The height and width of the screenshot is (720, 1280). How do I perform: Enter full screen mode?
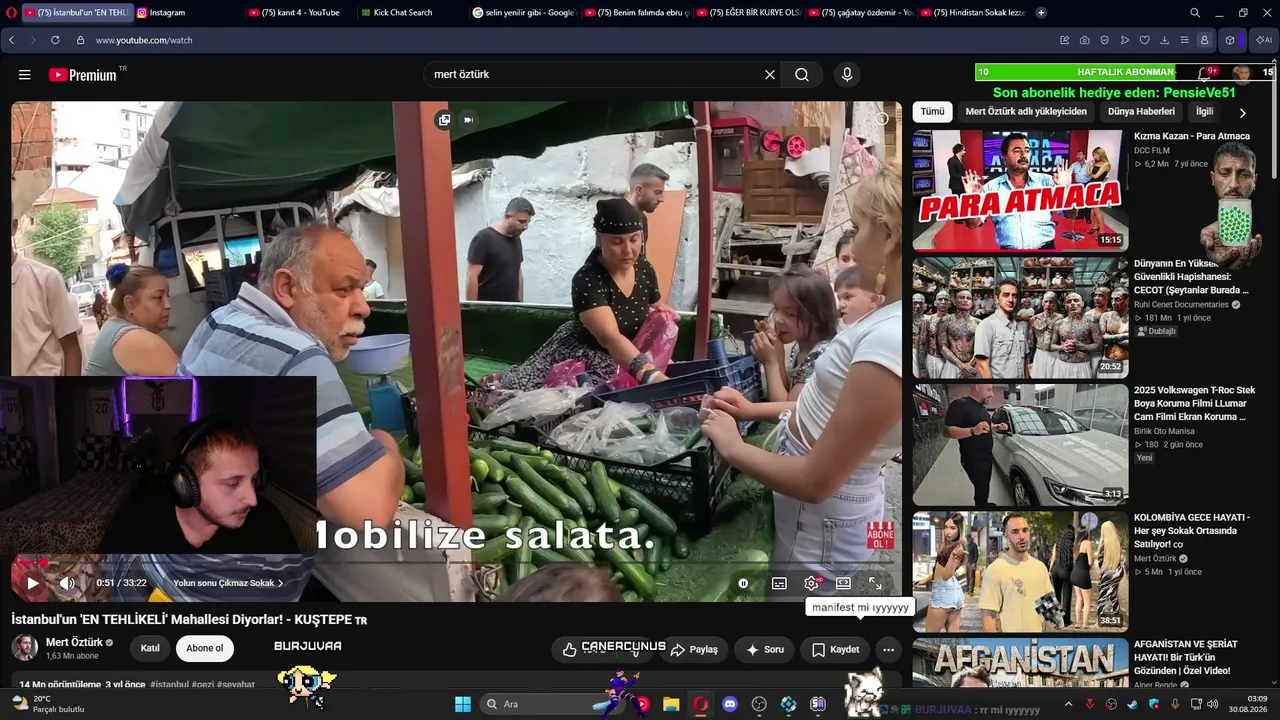point(875,583)
